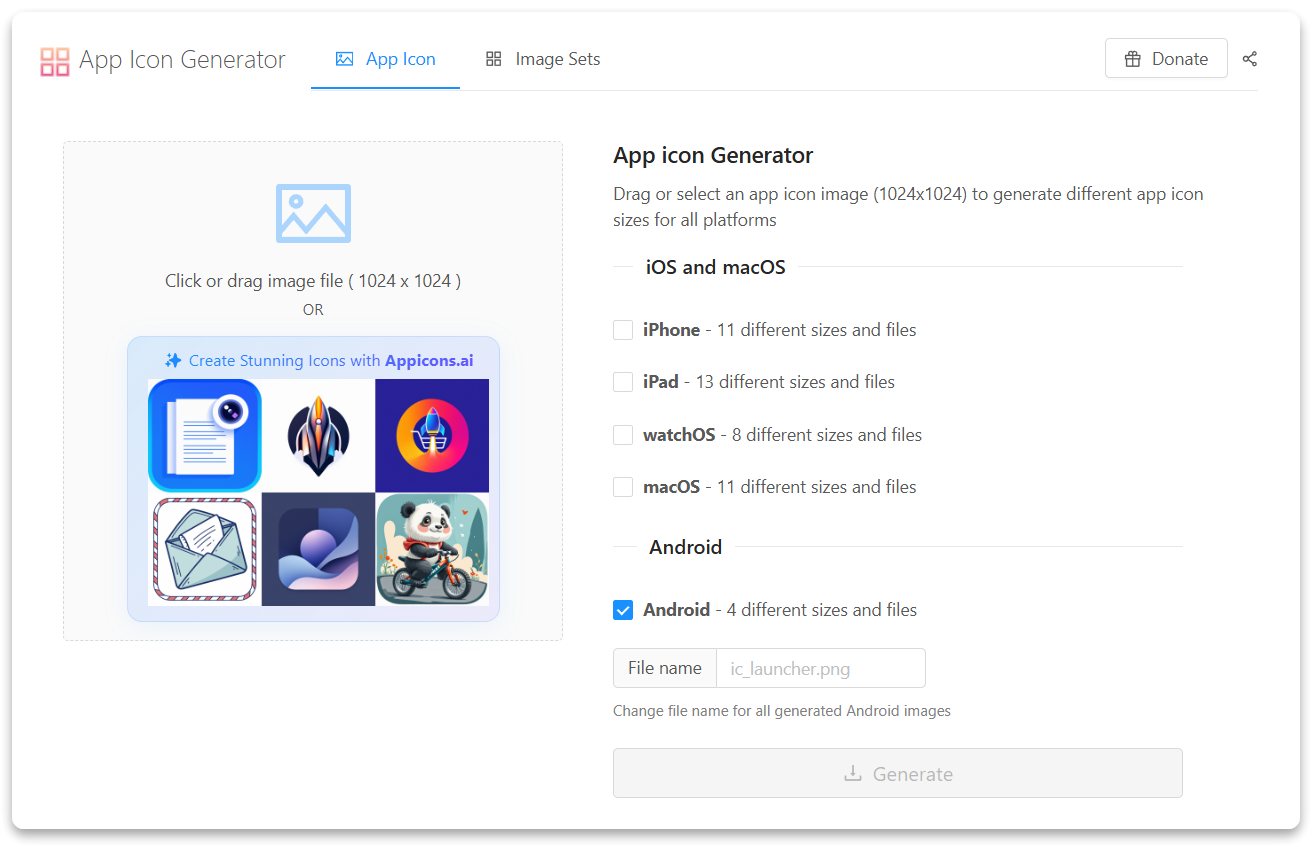
Task: Select the envelope letter icon sample
Action: pos(205,549)
